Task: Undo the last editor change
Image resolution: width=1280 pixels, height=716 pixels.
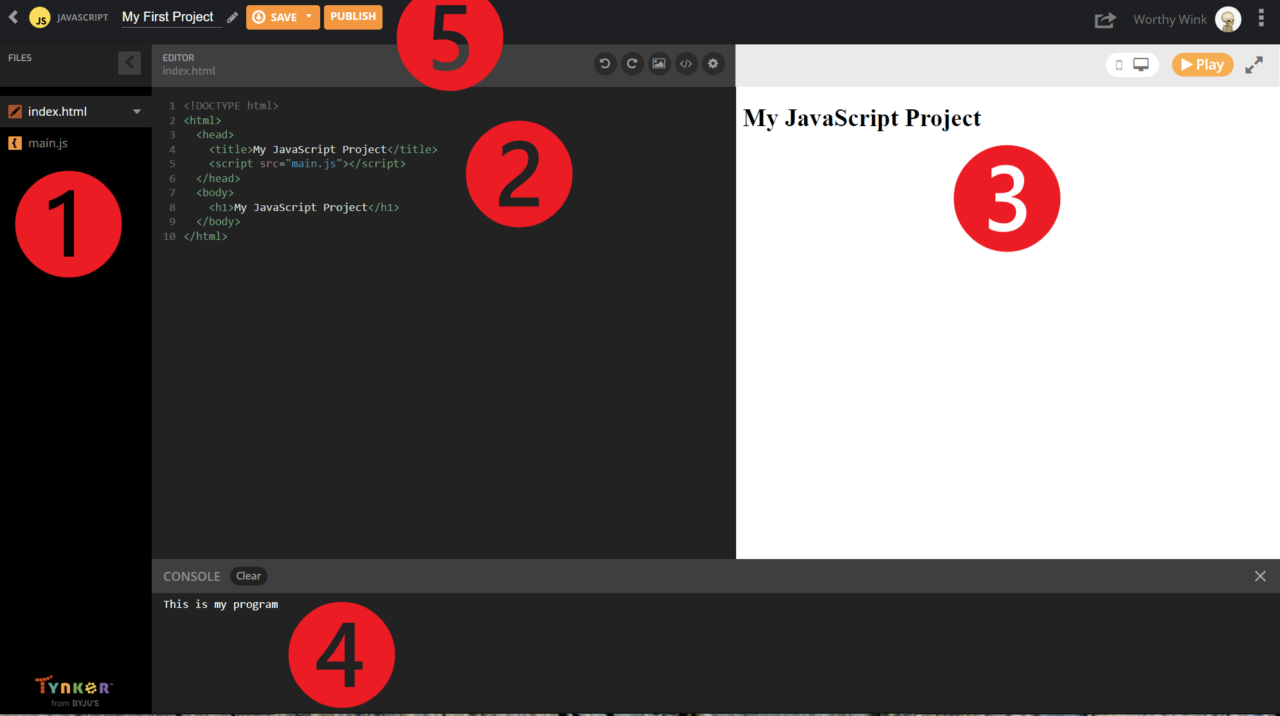Action: point(605,63)
